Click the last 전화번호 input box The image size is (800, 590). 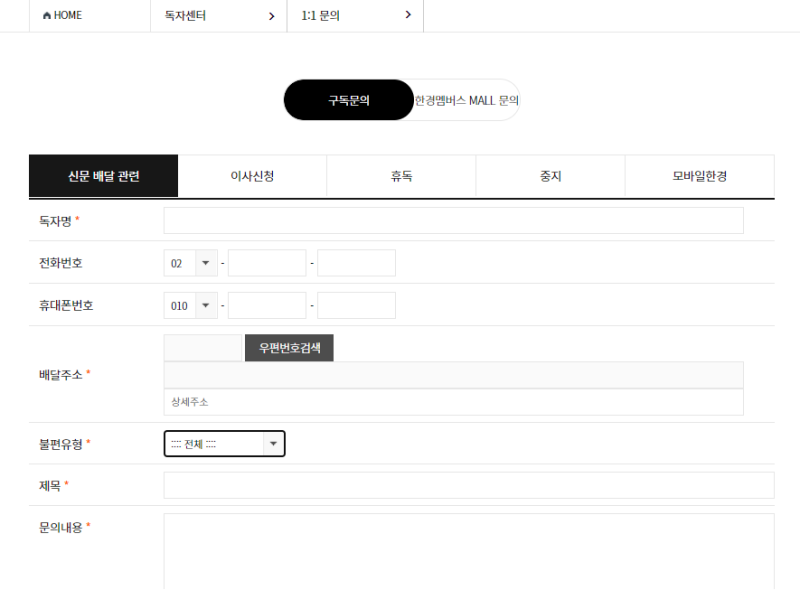[x=357, y=263]
